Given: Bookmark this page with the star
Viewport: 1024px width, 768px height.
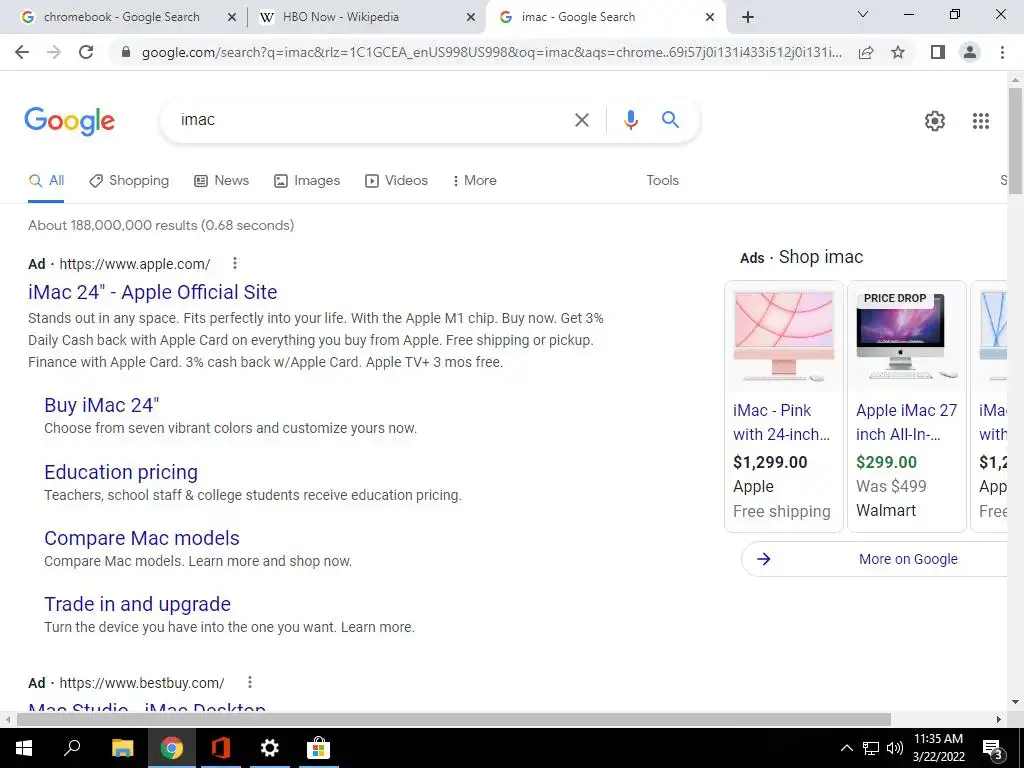Looking at the screenshot, I should pos(898,52).
